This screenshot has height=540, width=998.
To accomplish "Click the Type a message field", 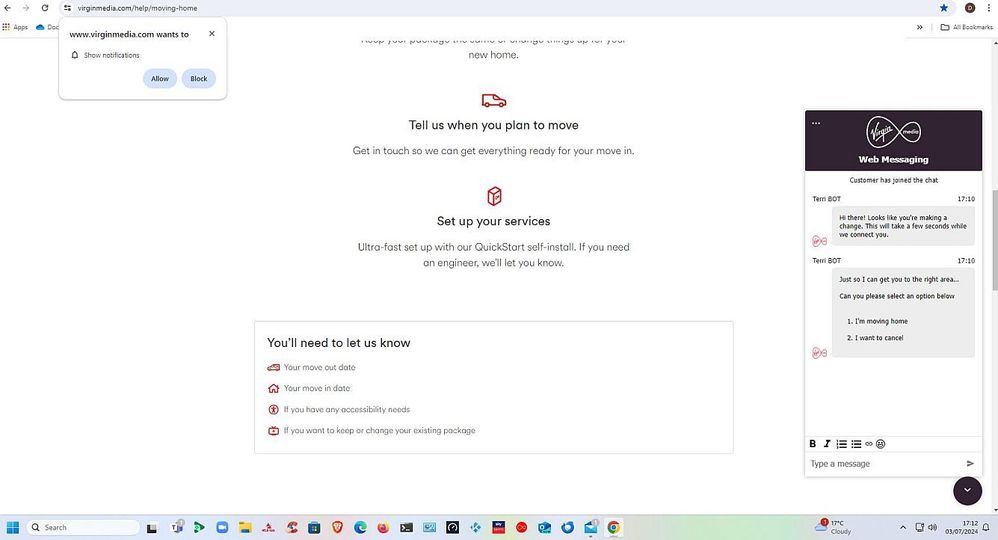I will (885, 464).
